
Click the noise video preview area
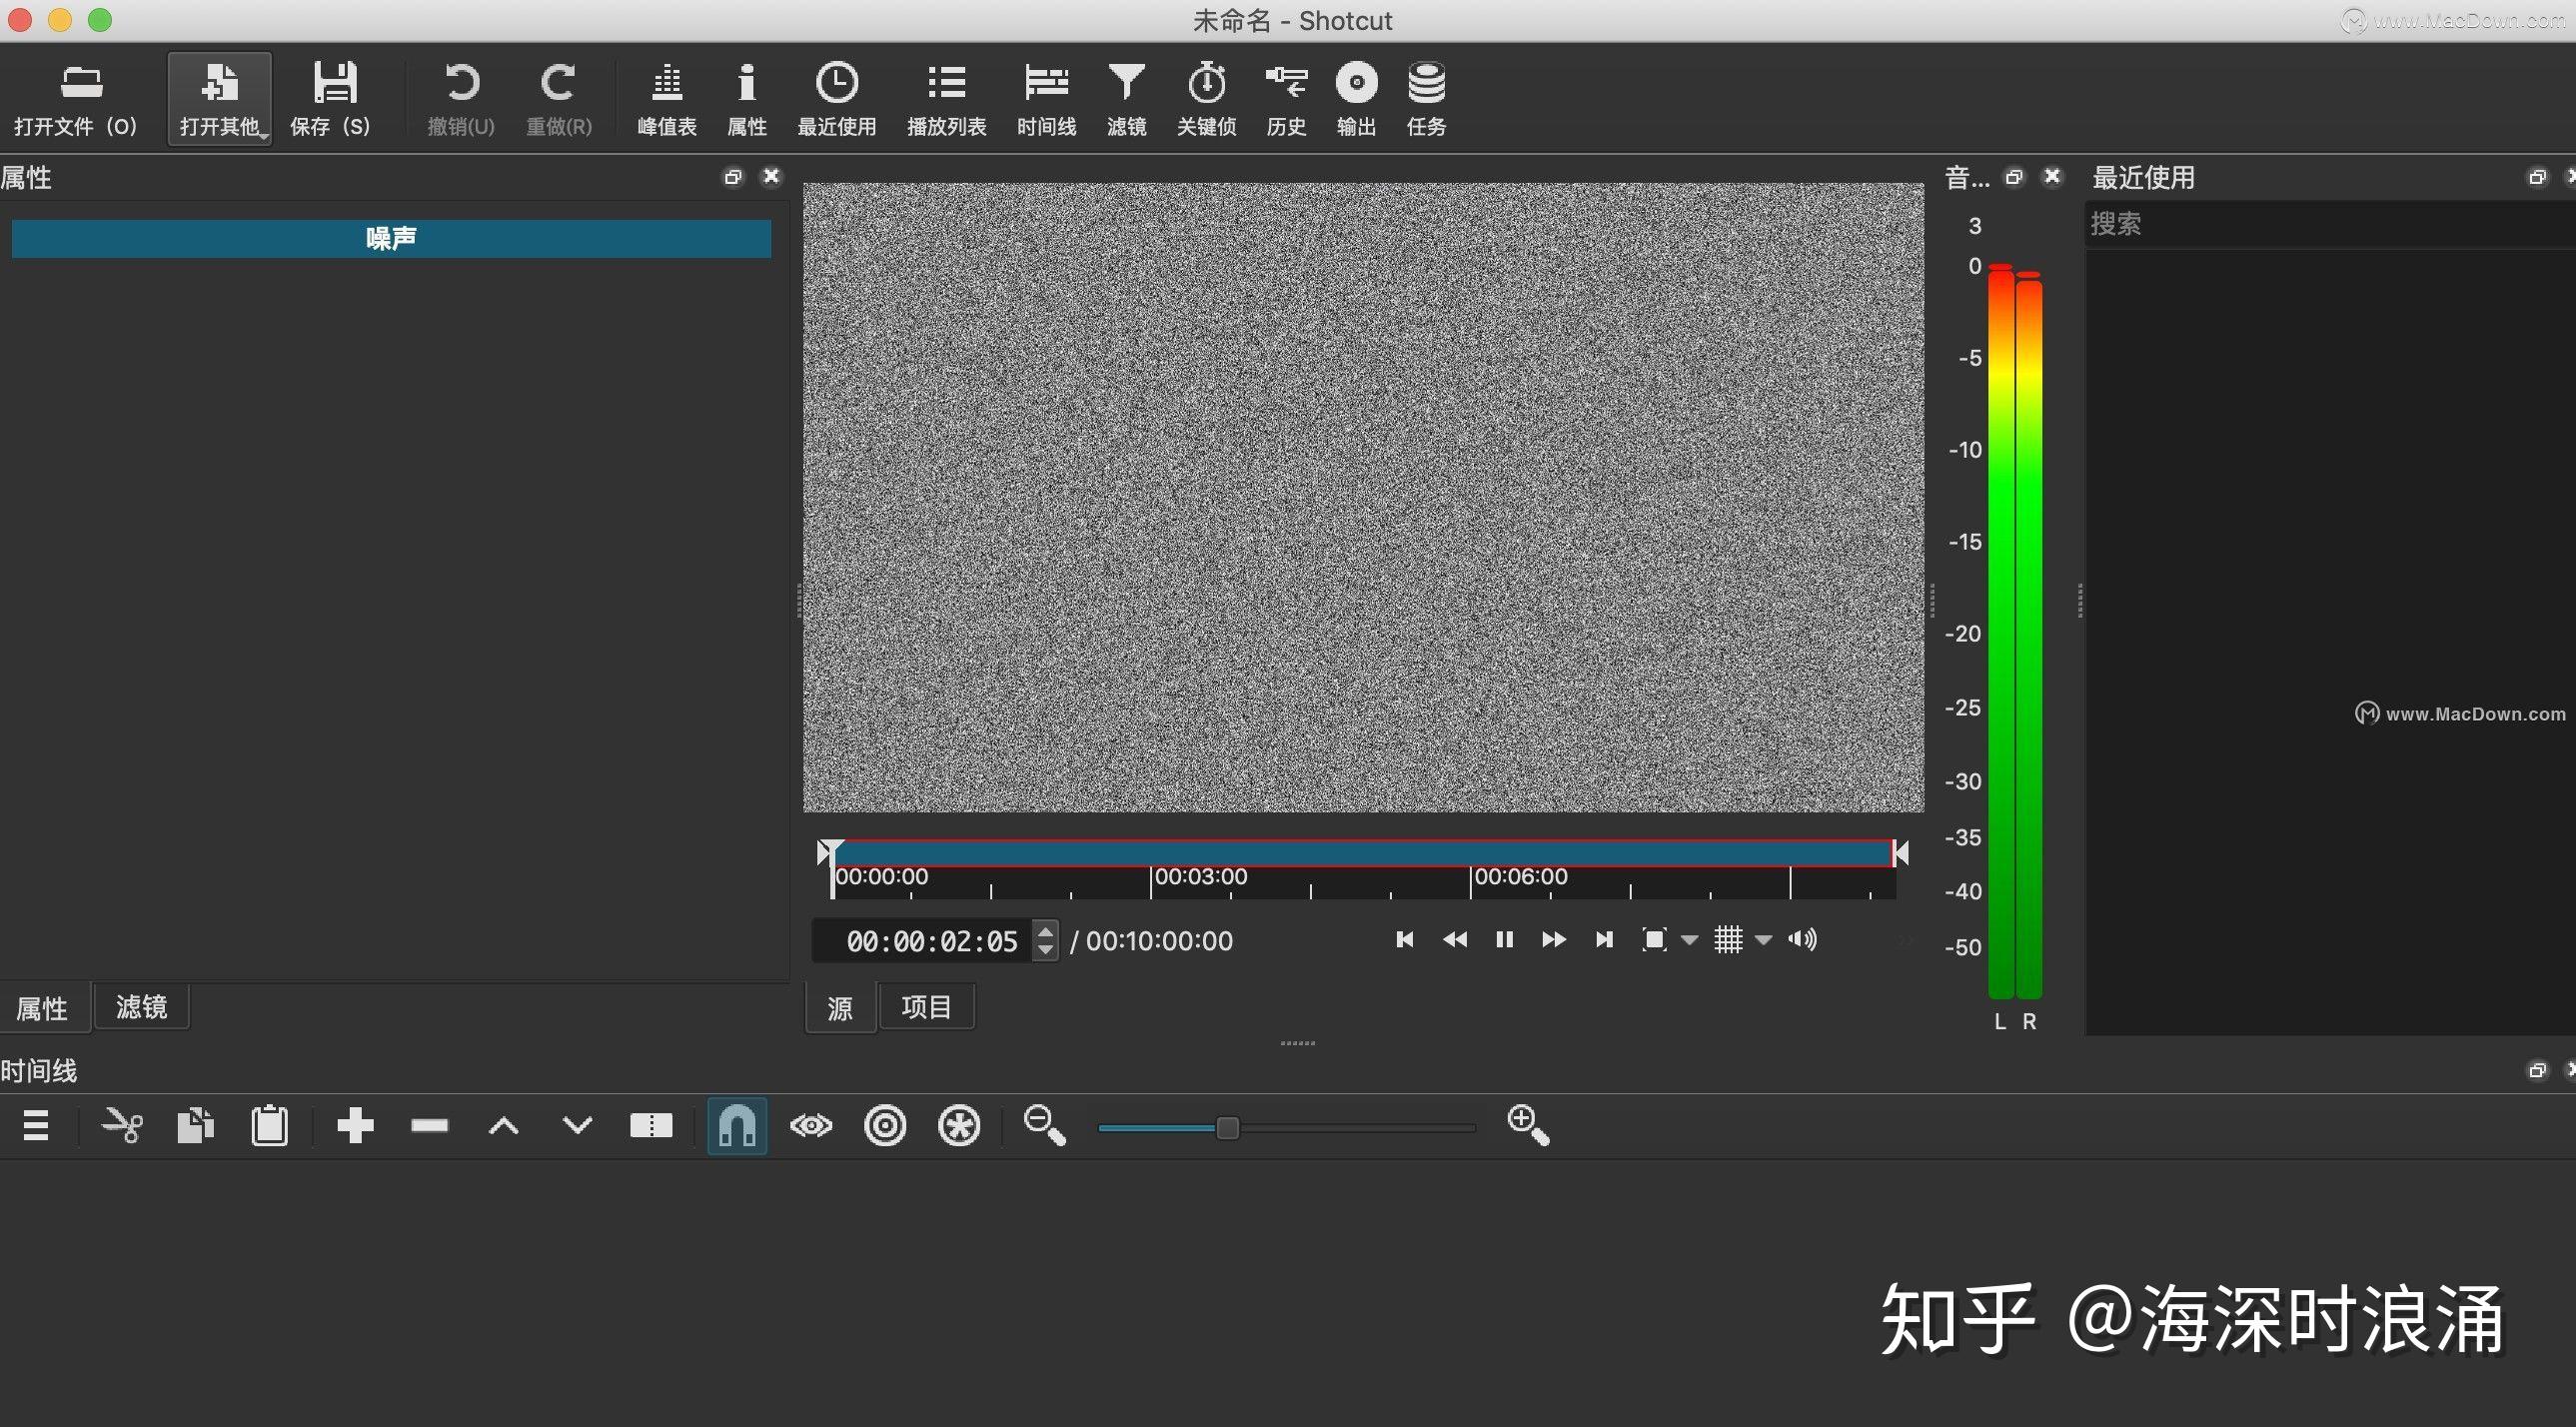click(1363, 497)
